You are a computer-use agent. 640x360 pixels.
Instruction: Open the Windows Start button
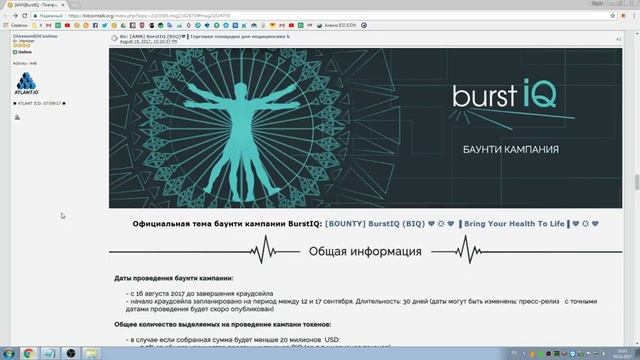point(9,353)
